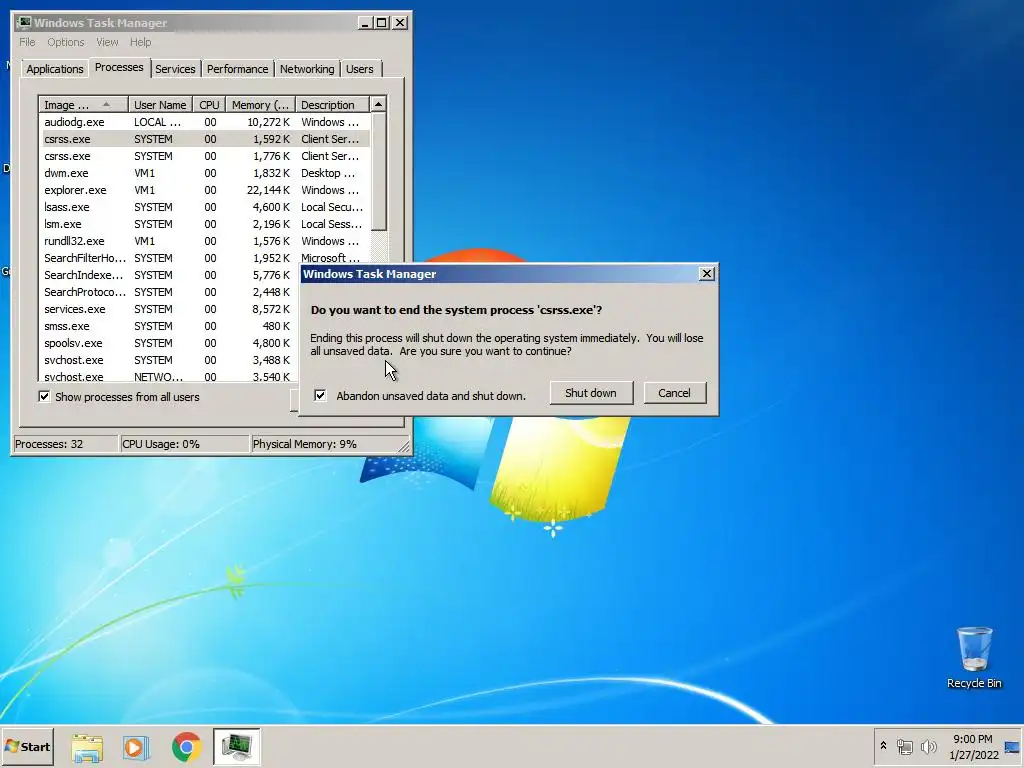
Task: Select the smss.exe process
Action: click(168, 326)
